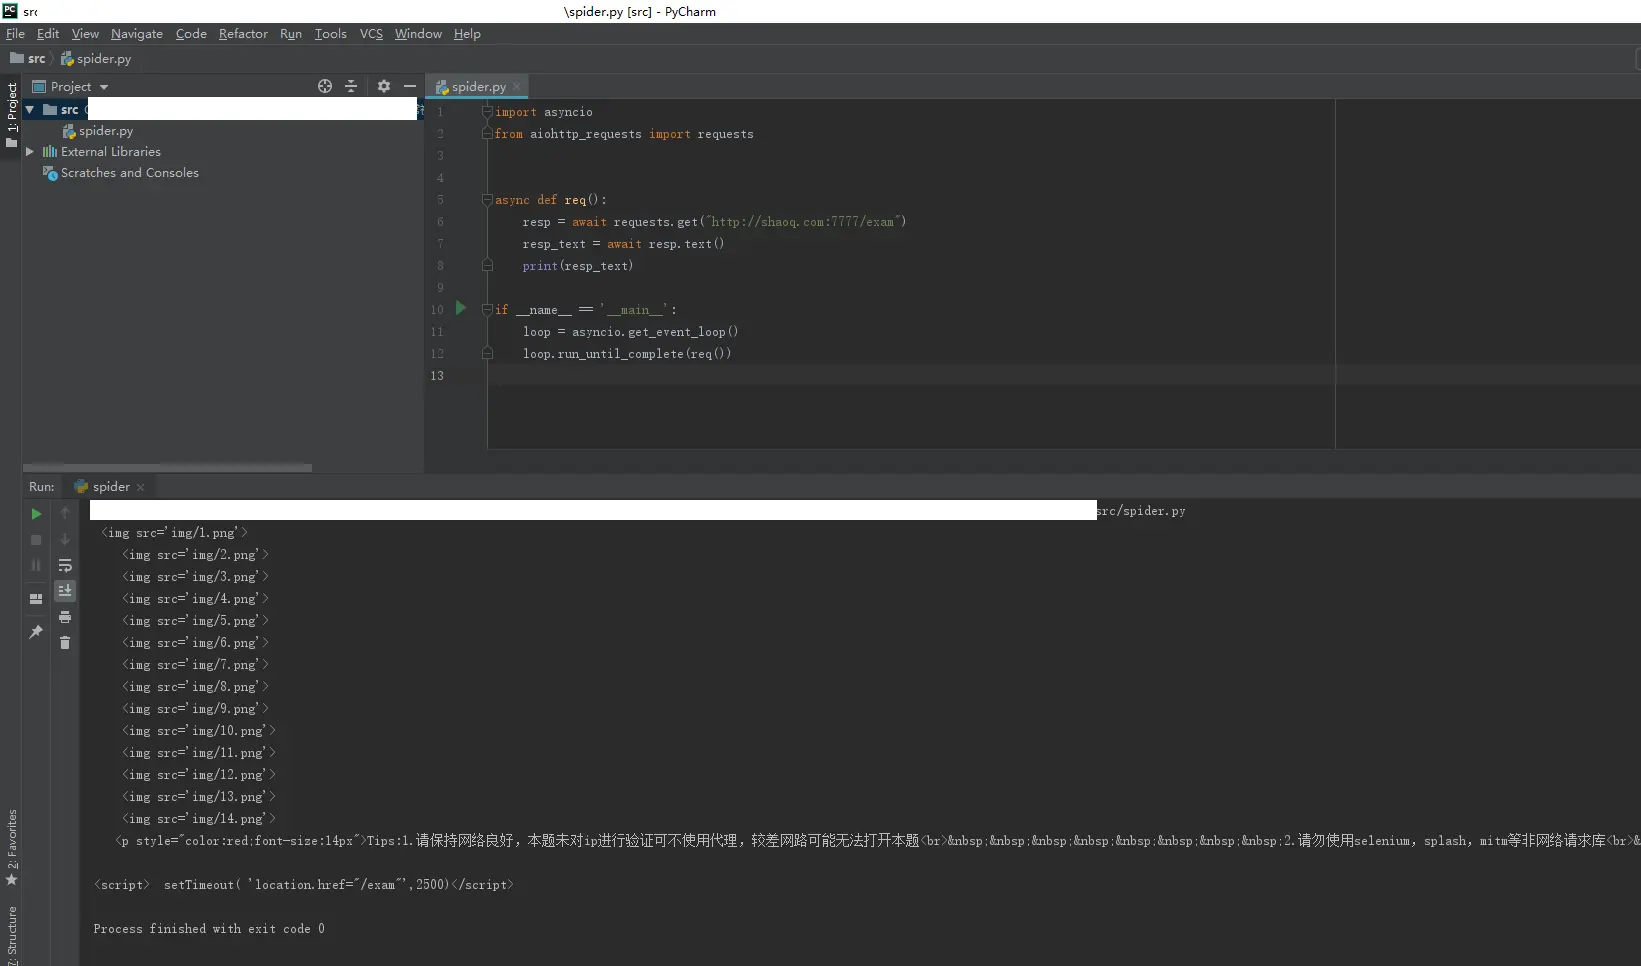Viewport: 1641px width, 966px height.
Task: Open the VCS menu
Action: (371, 34)
